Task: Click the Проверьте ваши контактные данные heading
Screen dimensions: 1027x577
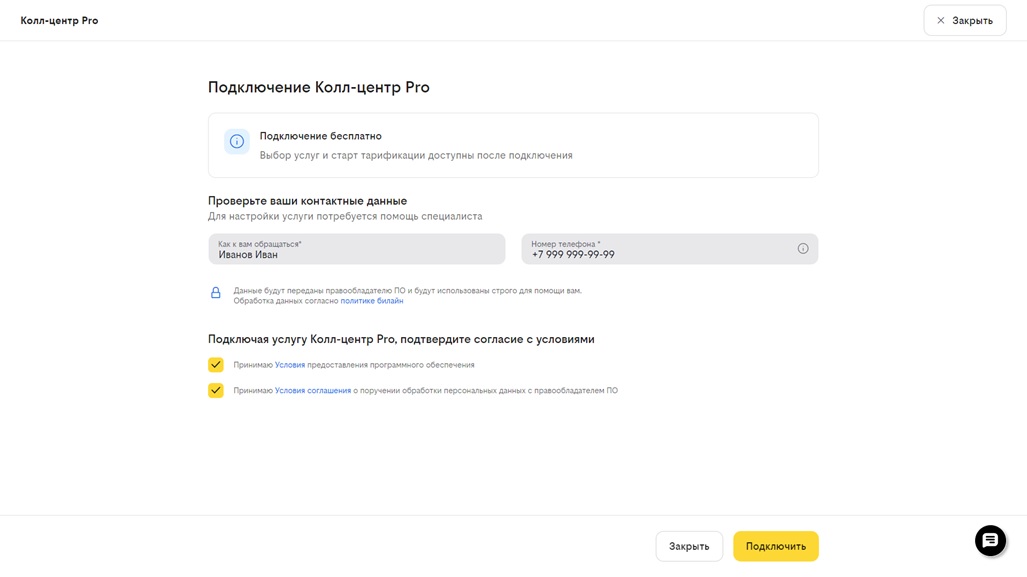Action: tap(307, 201)
